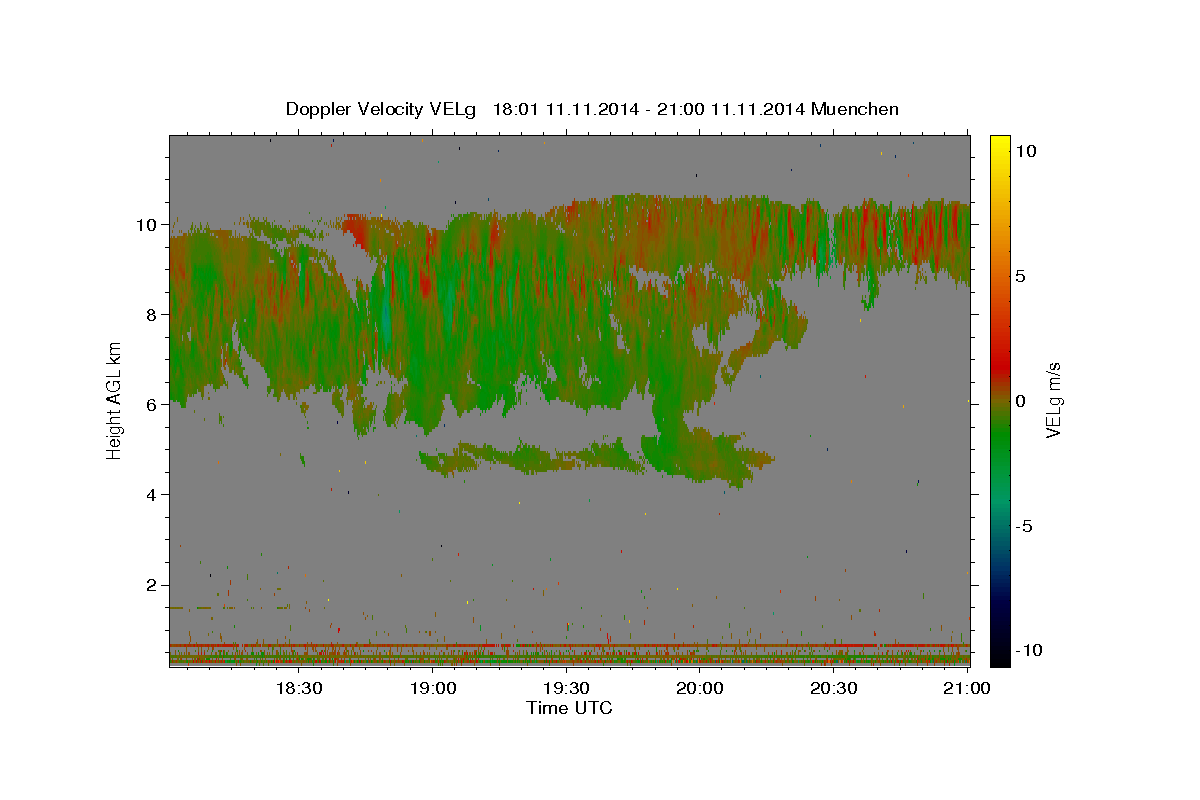Click the 'Height AGL km' axis title
The width and height of the screenshot is (1200, 800).
click(115, 400)
